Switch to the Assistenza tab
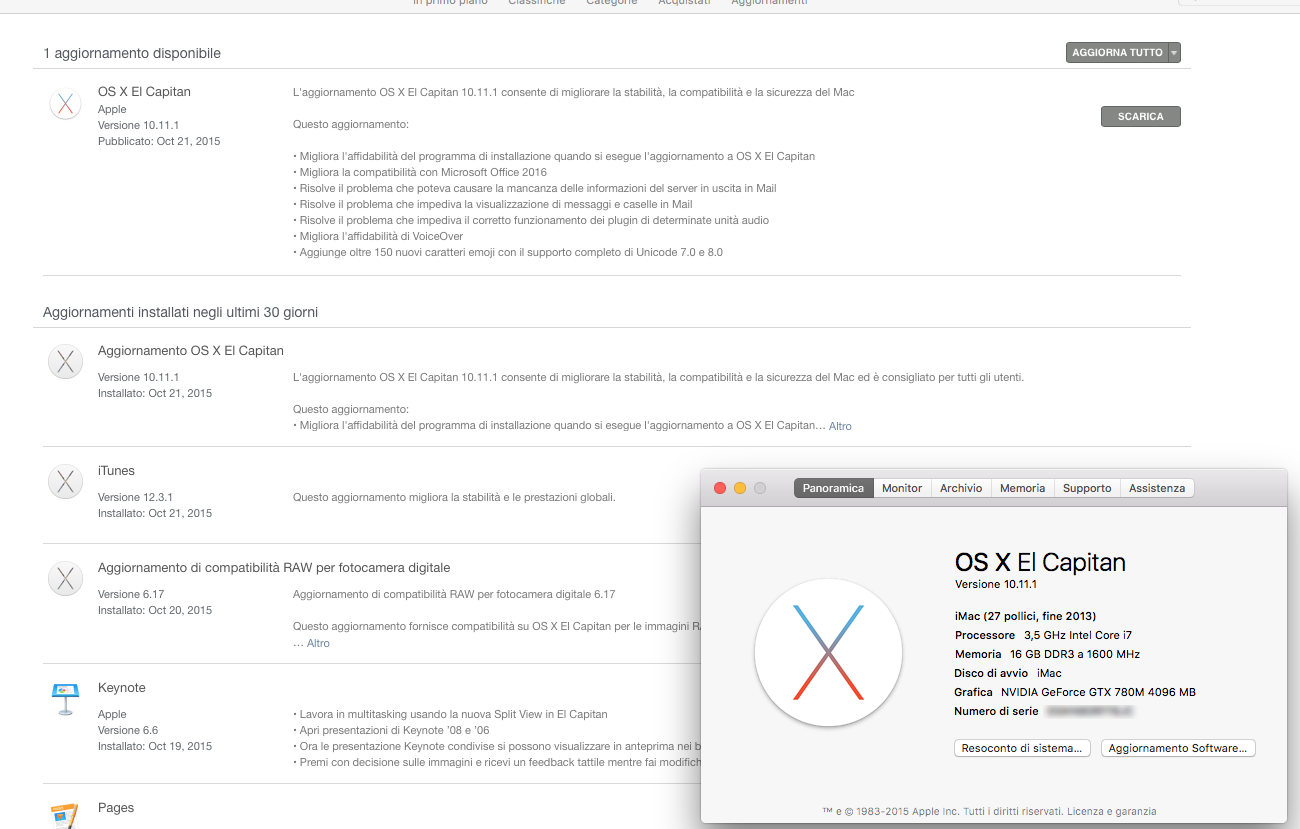The height and width of the screenshot is (829, 1300). [x=1157, y=488]
